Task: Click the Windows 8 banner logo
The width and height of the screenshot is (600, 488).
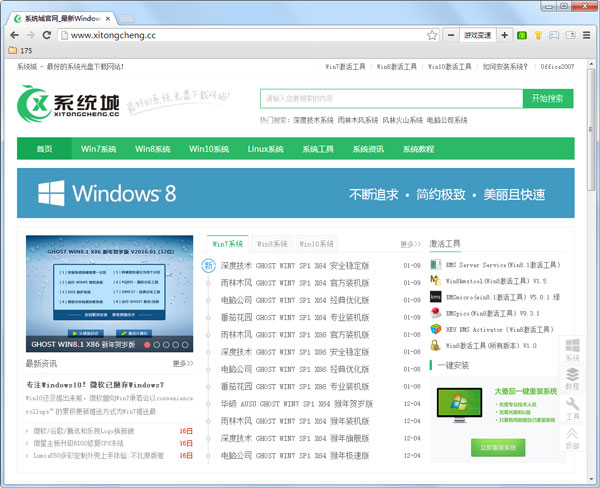Action: [x=107, y=193]
